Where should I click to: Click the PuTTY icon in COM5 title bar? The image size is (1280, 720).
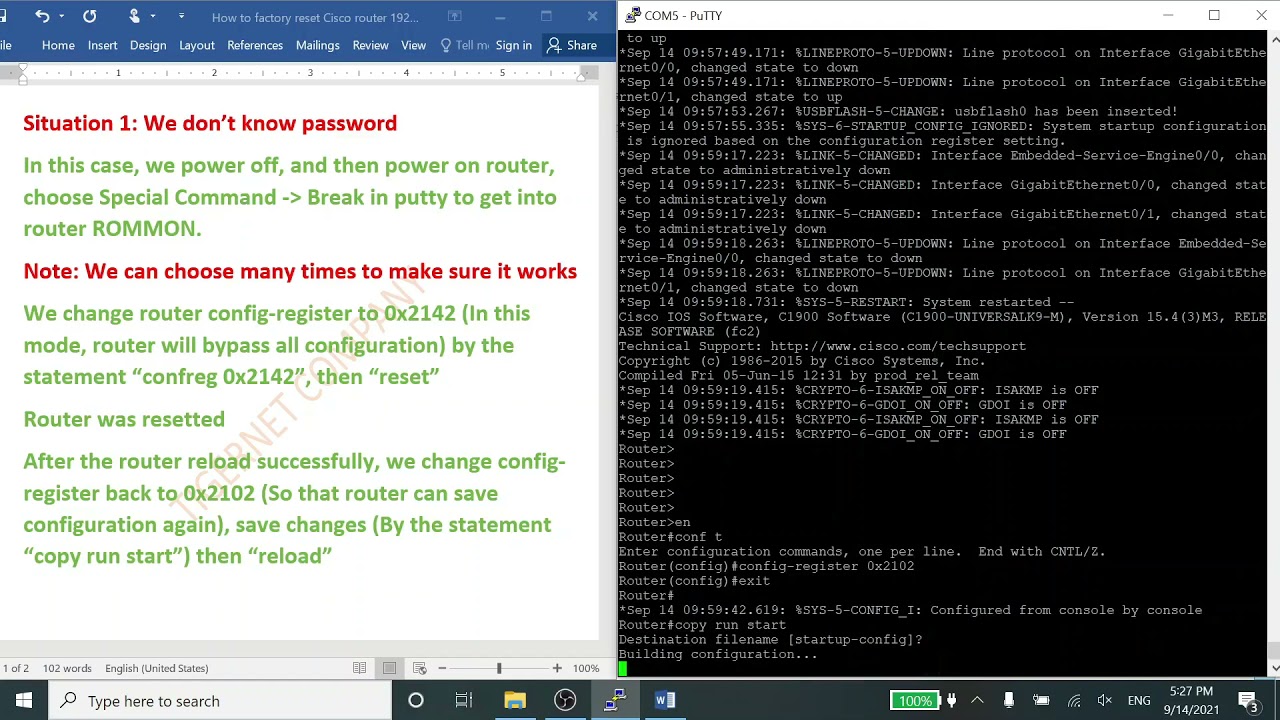(x=632, y=15)
